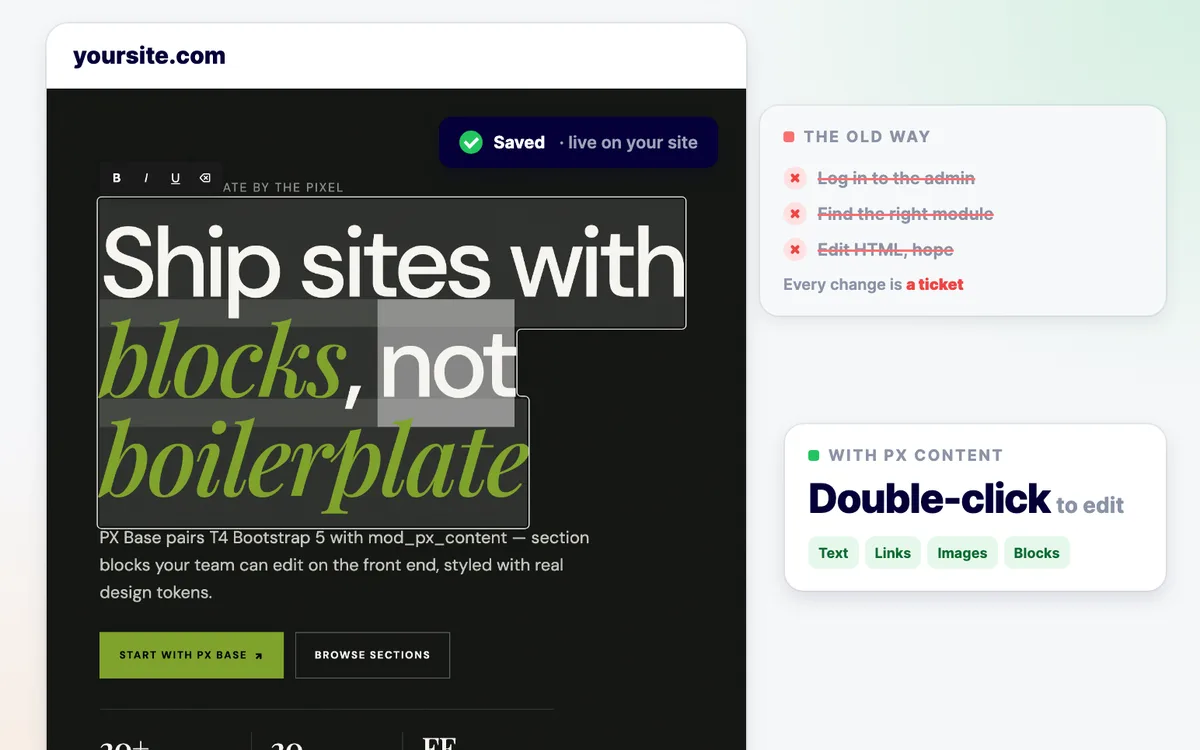
Task: Underline the selected headline text
Action: tap(176, 178)
